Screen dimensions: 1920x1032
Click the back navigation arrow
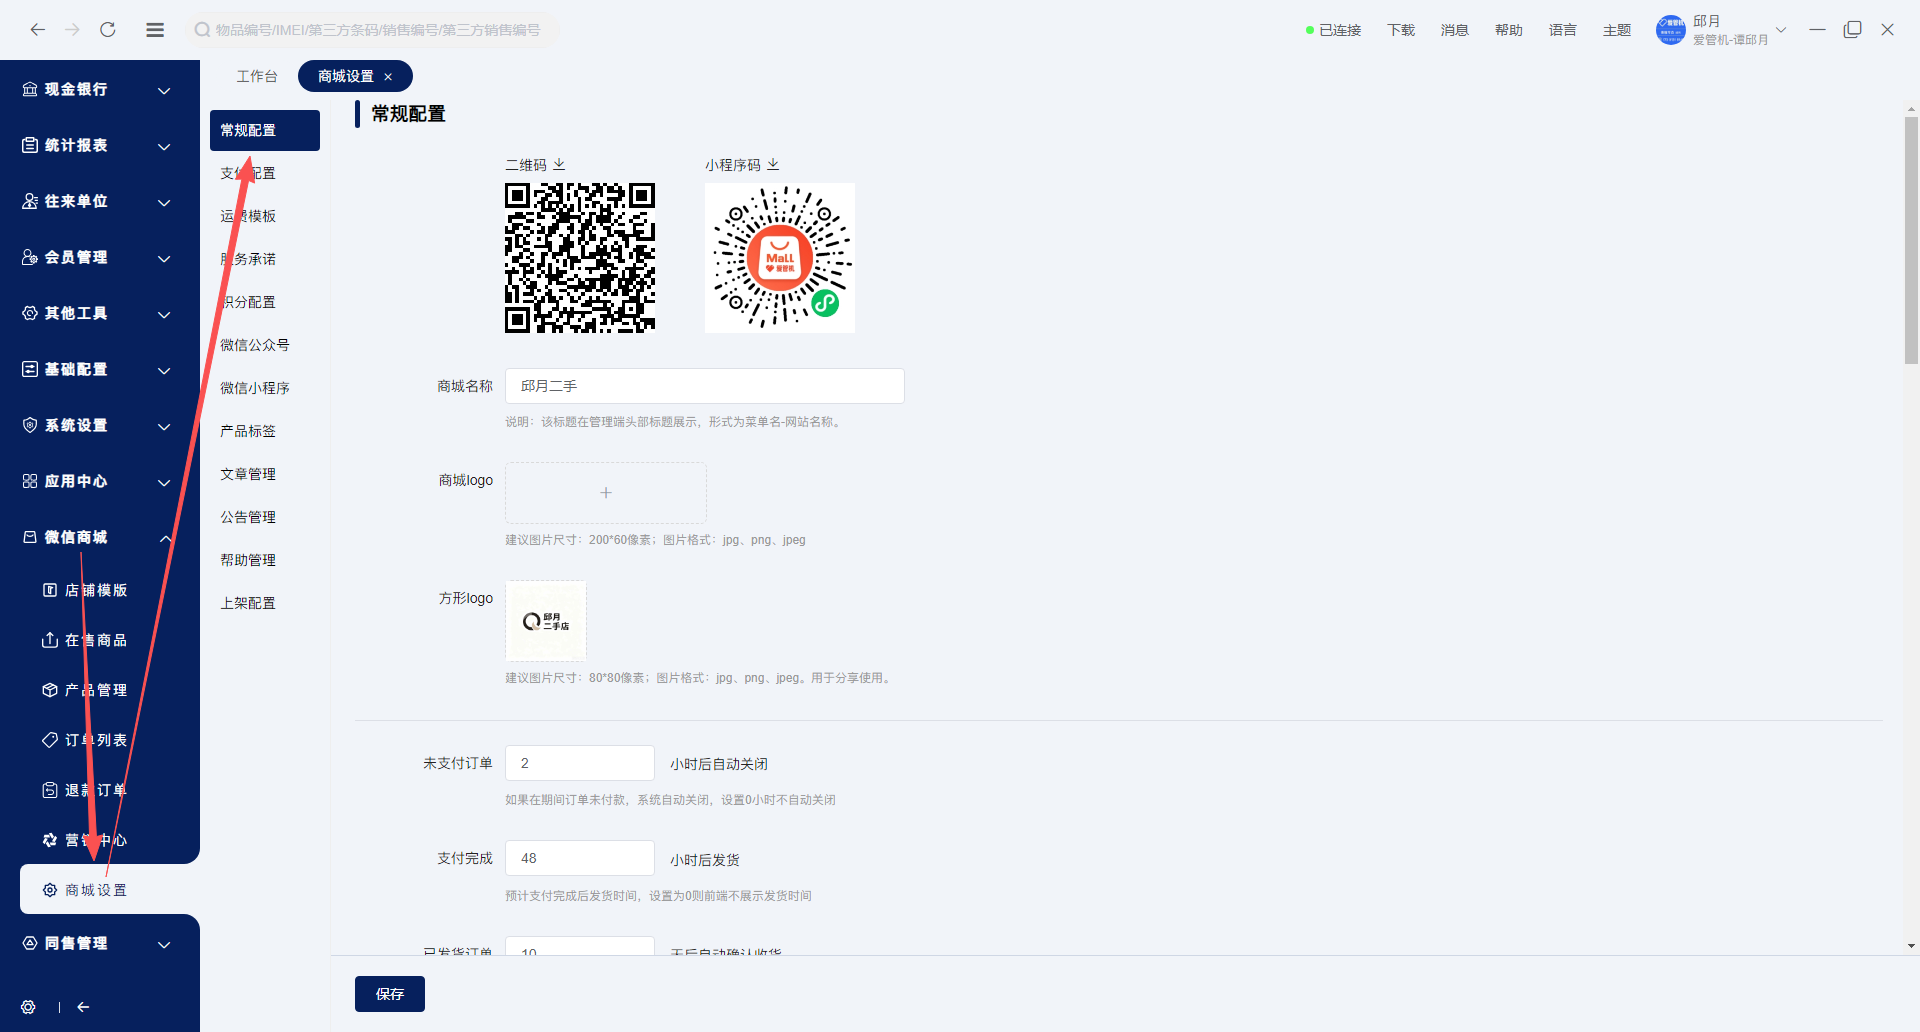(x=38, y=30)
